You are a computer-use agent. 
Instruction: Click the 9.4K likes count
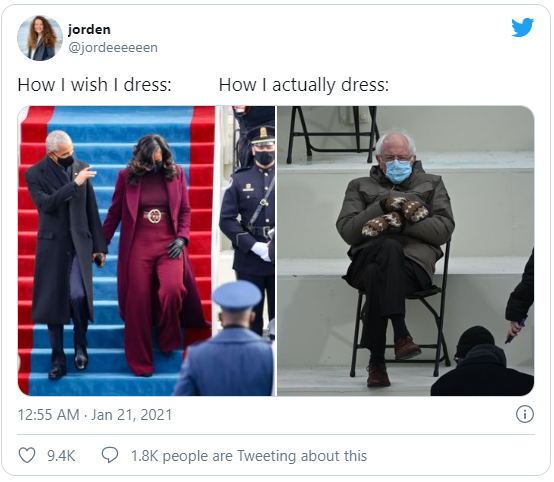click(61, 456)
